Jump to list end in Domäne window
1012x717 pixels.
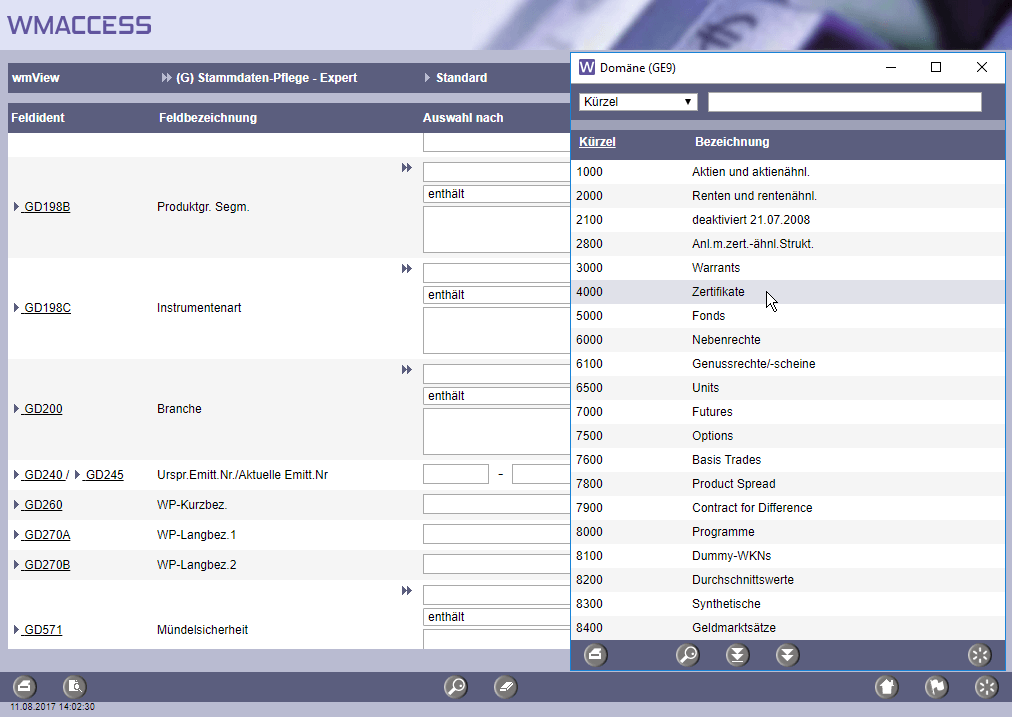(737, 655)
